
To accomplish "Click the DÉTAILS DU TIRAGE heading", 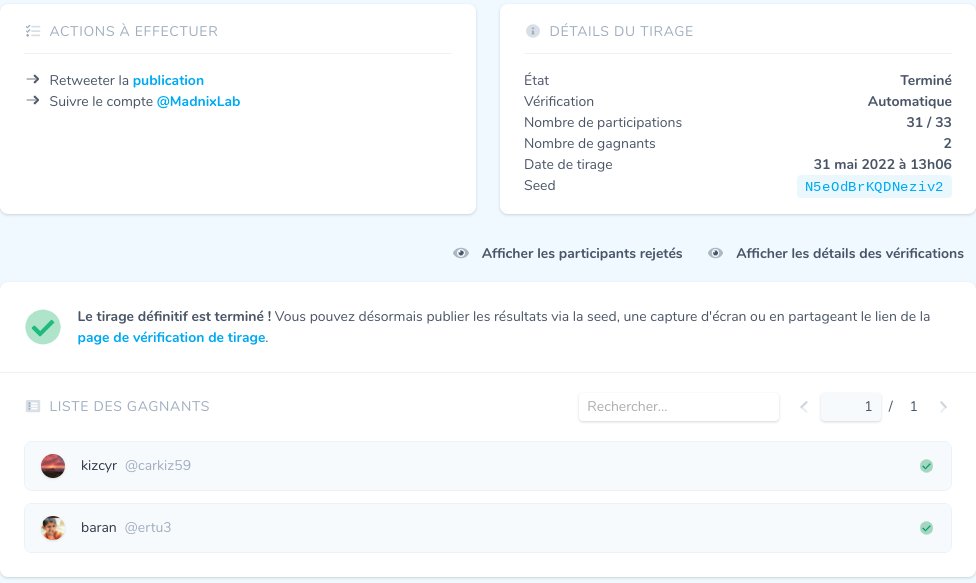I will click(x=621, y=31).
